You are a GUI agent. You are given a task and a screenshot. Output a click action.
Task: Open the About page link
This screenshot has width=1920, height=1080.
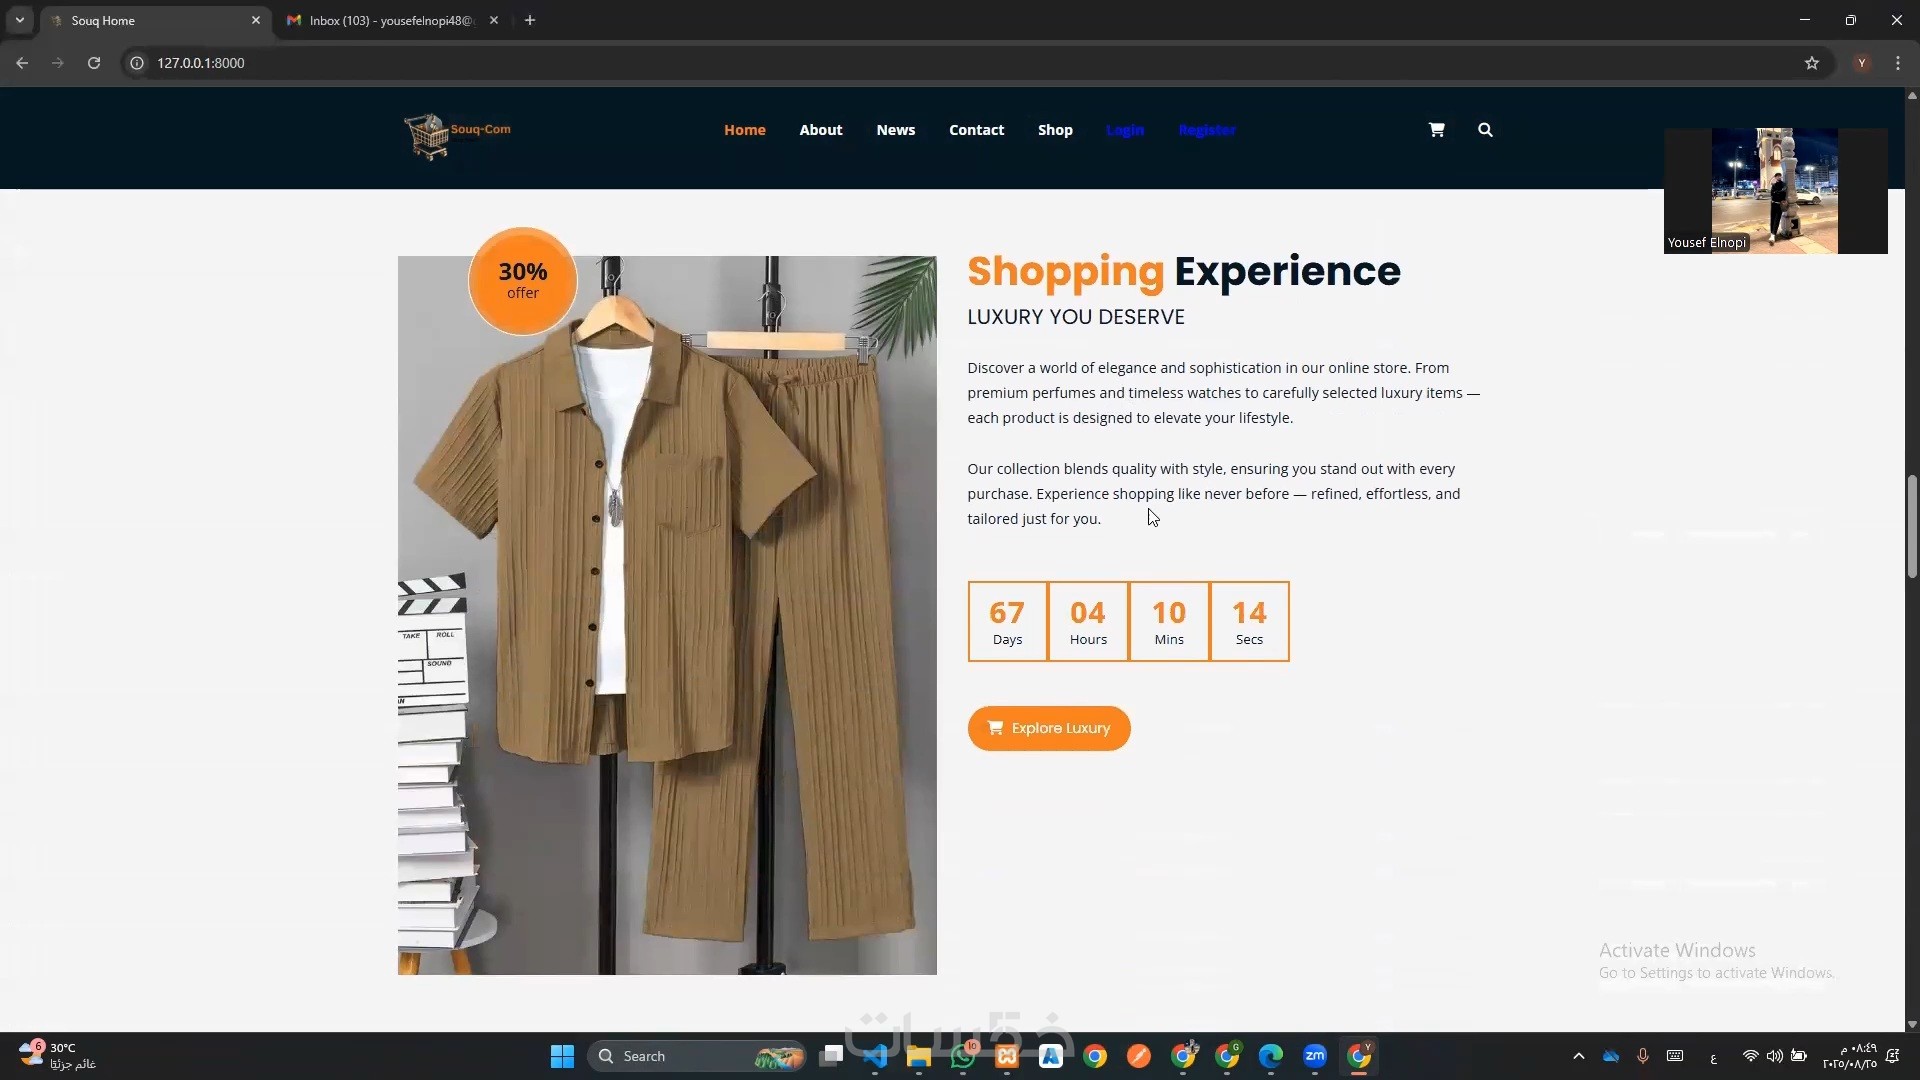pyautogui.click(x=820, y=130)
